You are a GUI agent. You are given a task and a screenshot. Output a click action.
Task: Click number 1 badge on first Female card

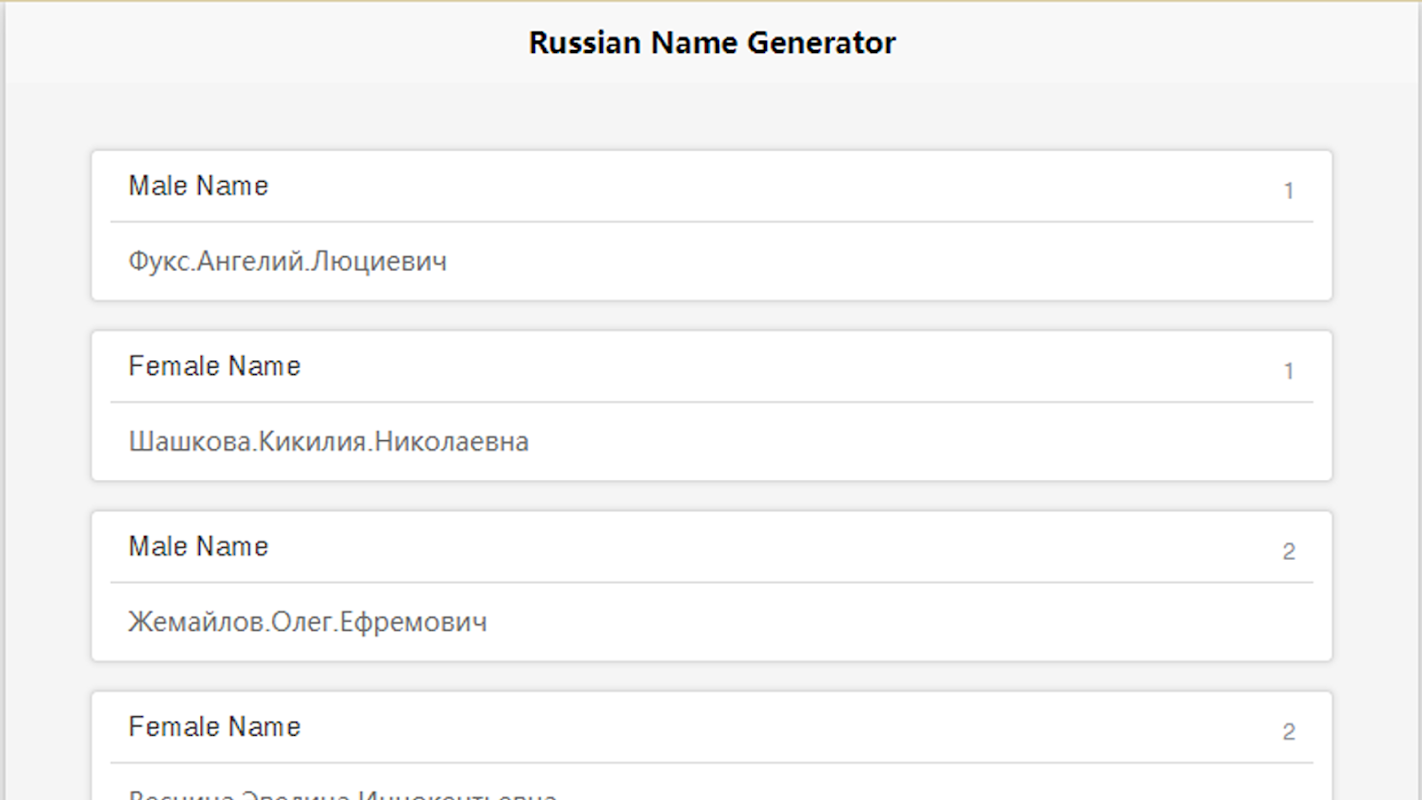click(1288, 372)
